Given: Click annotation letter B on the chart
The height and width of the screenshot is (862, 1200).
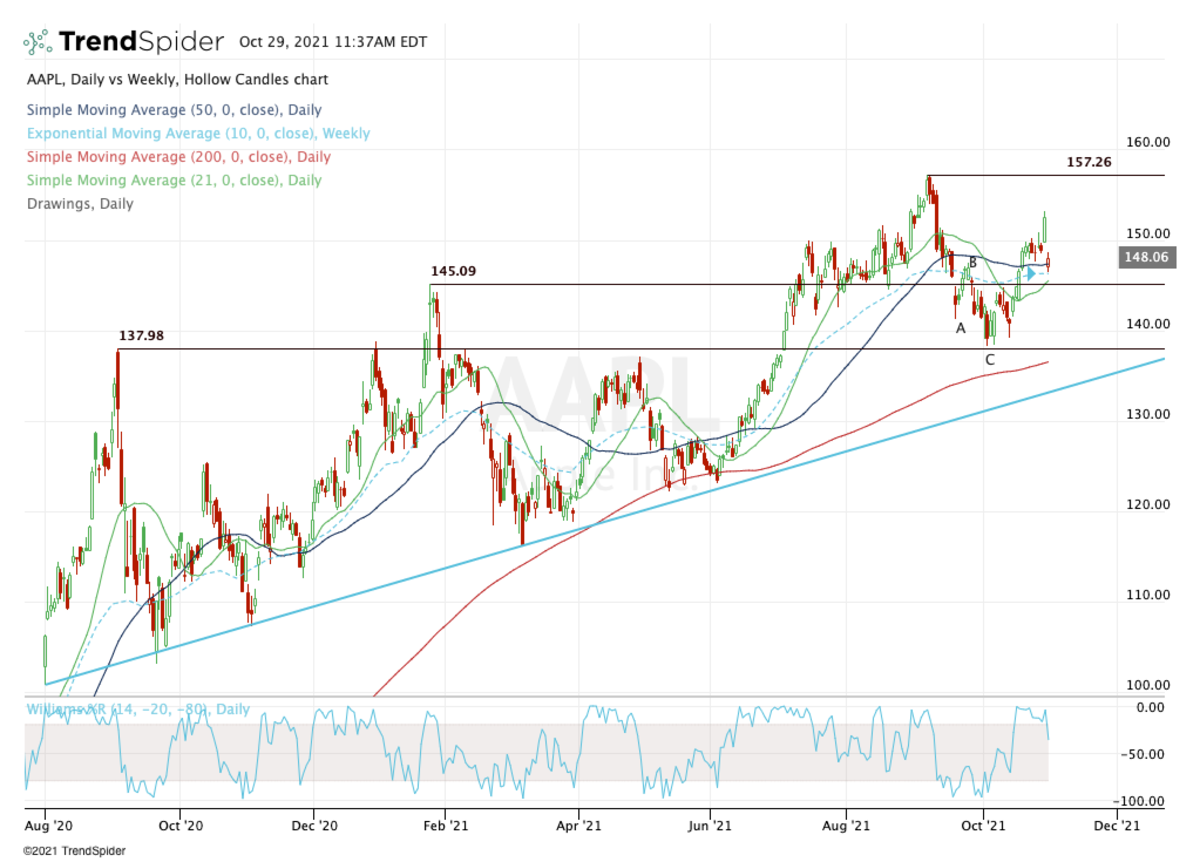Looking at the screenshot, I should pyautogui.click(x=971, y=262).
